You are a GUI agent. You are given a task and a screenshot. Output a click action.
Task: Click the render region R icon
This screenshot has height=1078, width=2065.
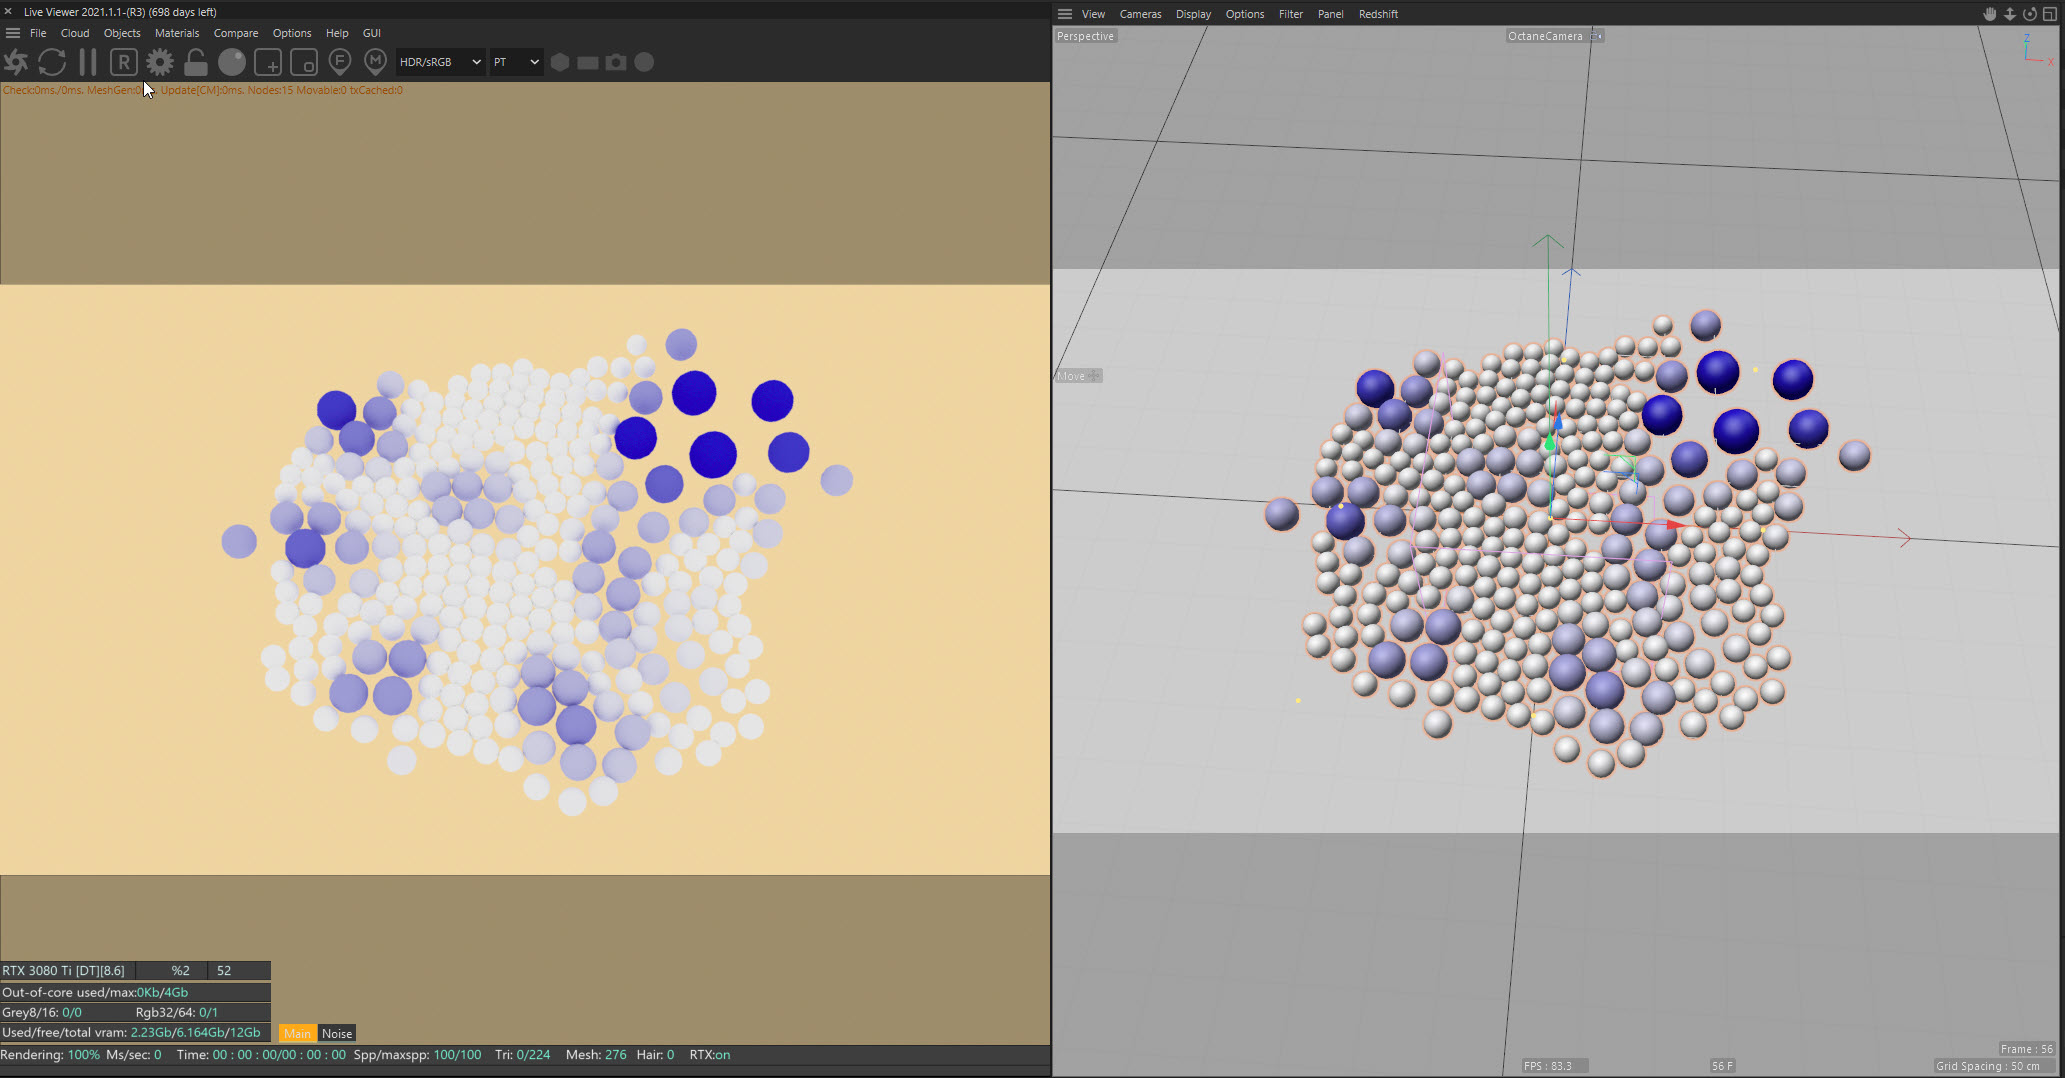tap(123, 62)
